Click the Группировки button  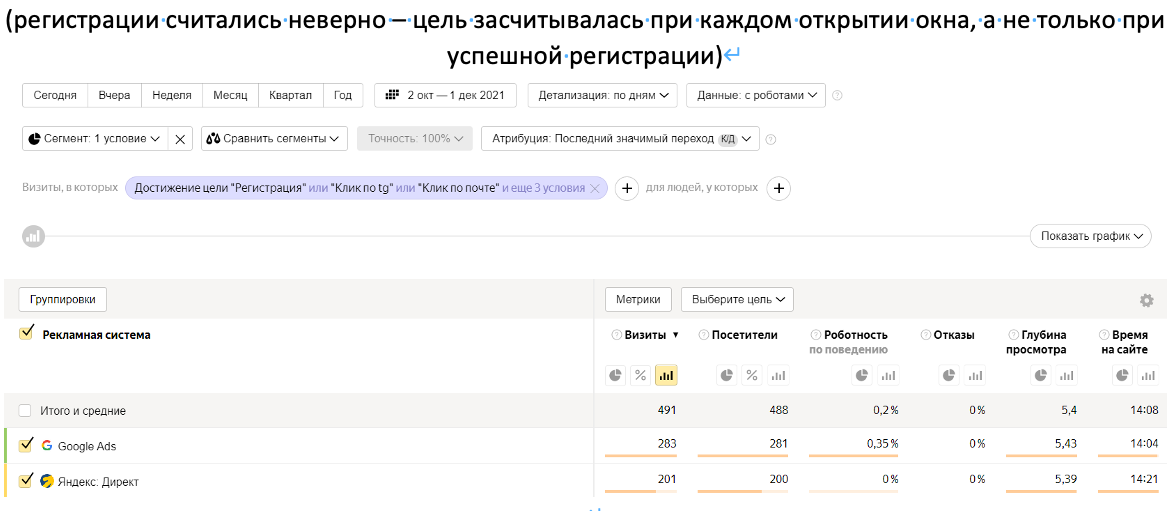coord(63,299)
